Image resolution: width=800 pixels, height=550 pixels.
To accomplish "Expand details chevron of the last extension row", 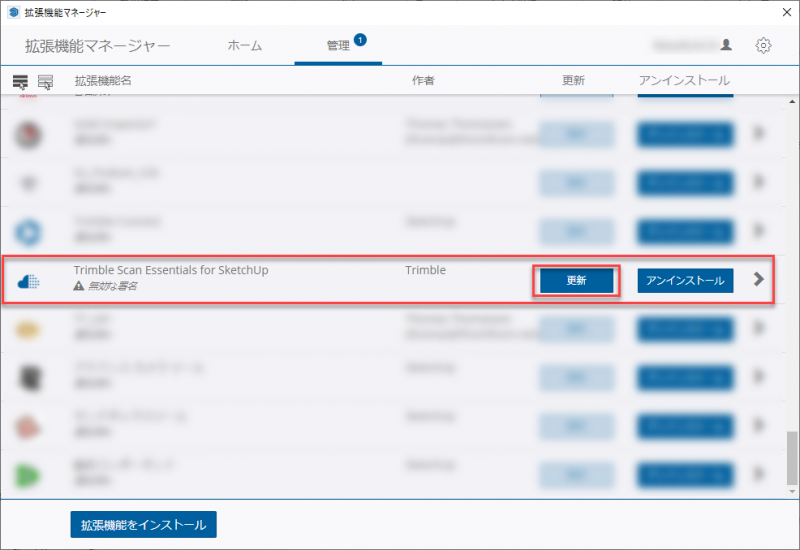I will [759, 471].
